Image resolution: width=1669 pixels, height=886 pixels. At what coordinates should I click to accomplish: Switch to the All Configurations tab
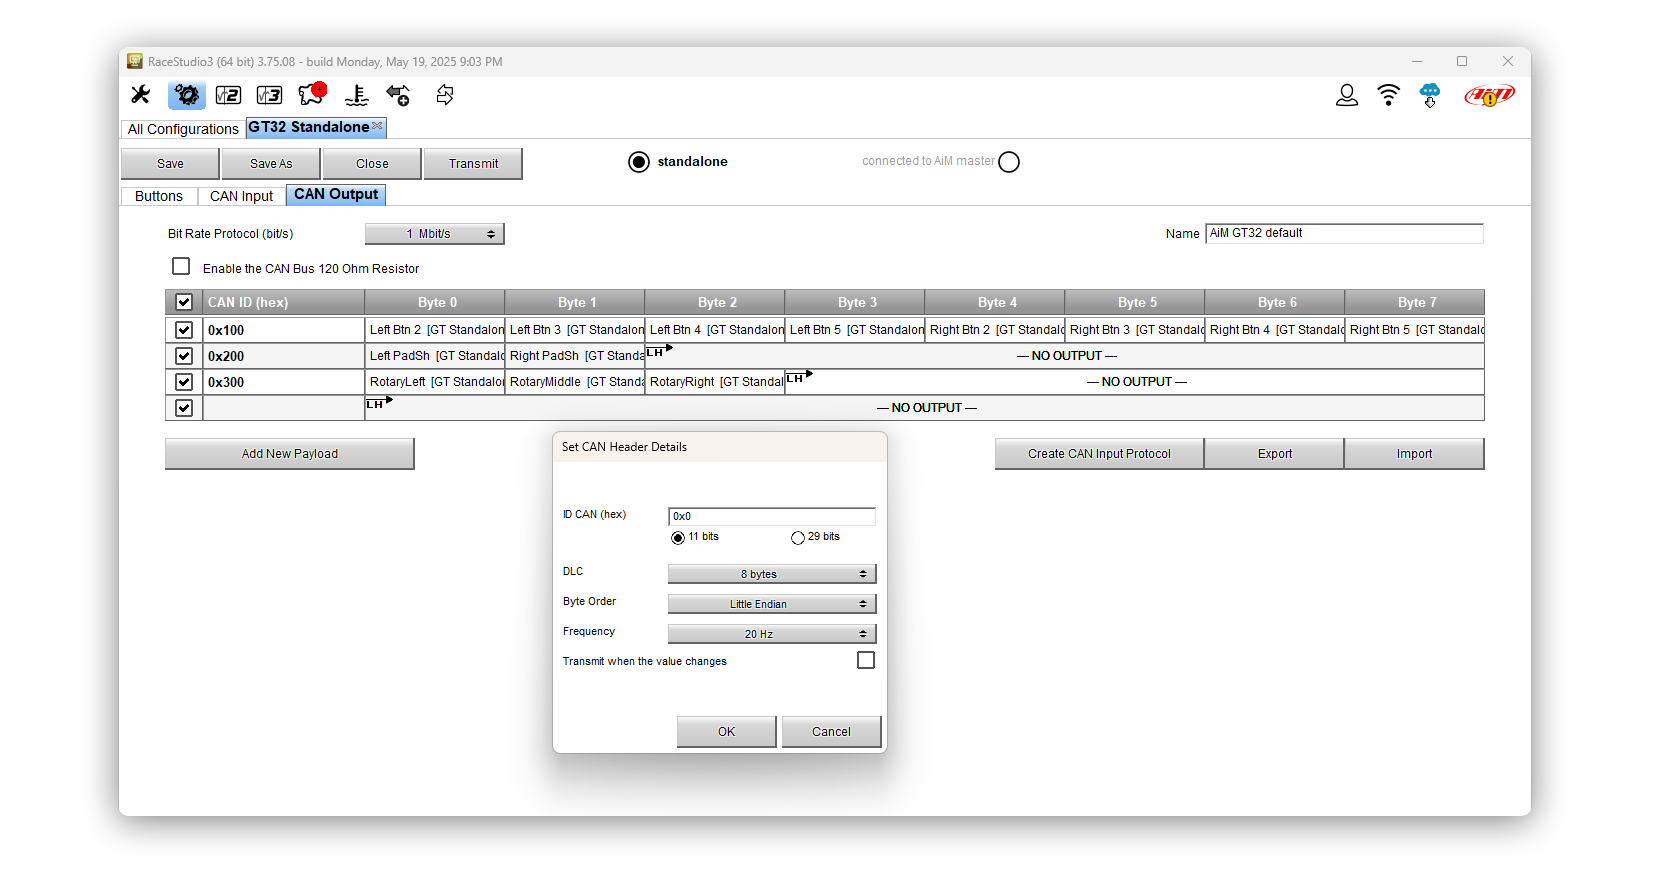pos(183,129)
